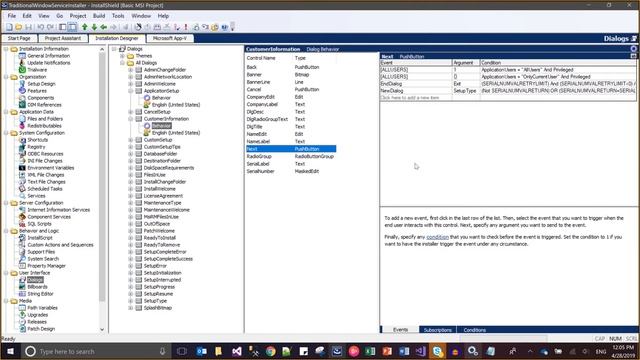Open the Services view
The height and width of the screenshot is (360, 640).
pos(36,196)
